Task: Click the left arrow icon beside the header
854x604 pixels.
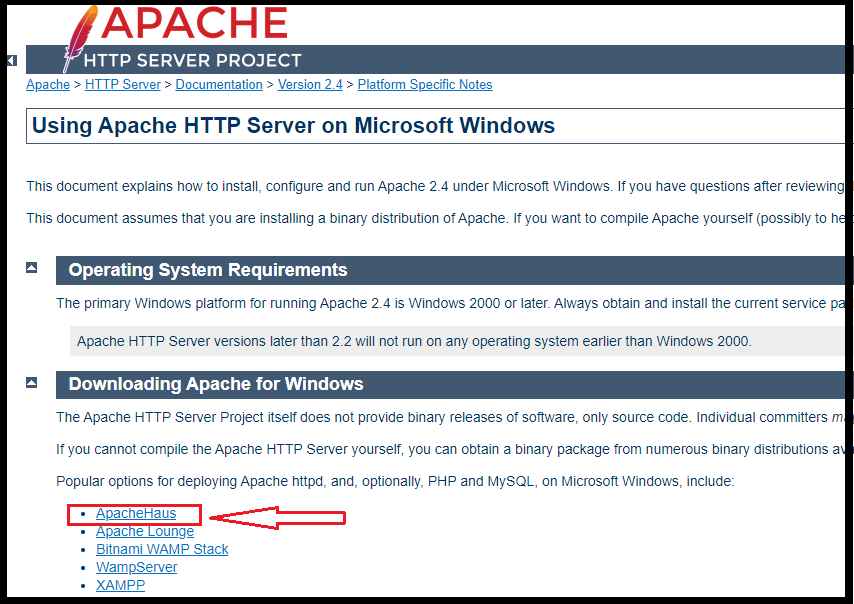Action: 12,60
